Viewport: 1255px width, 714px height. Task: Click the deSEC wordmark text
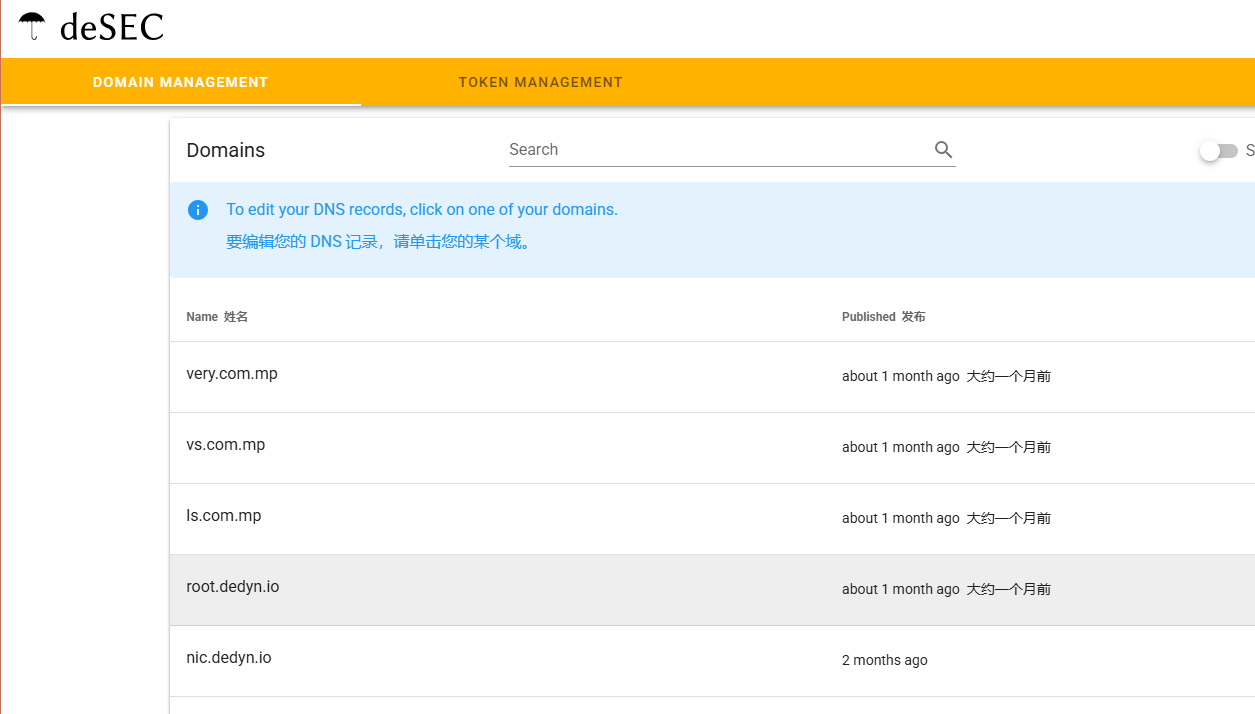click(x=111, y=27)
